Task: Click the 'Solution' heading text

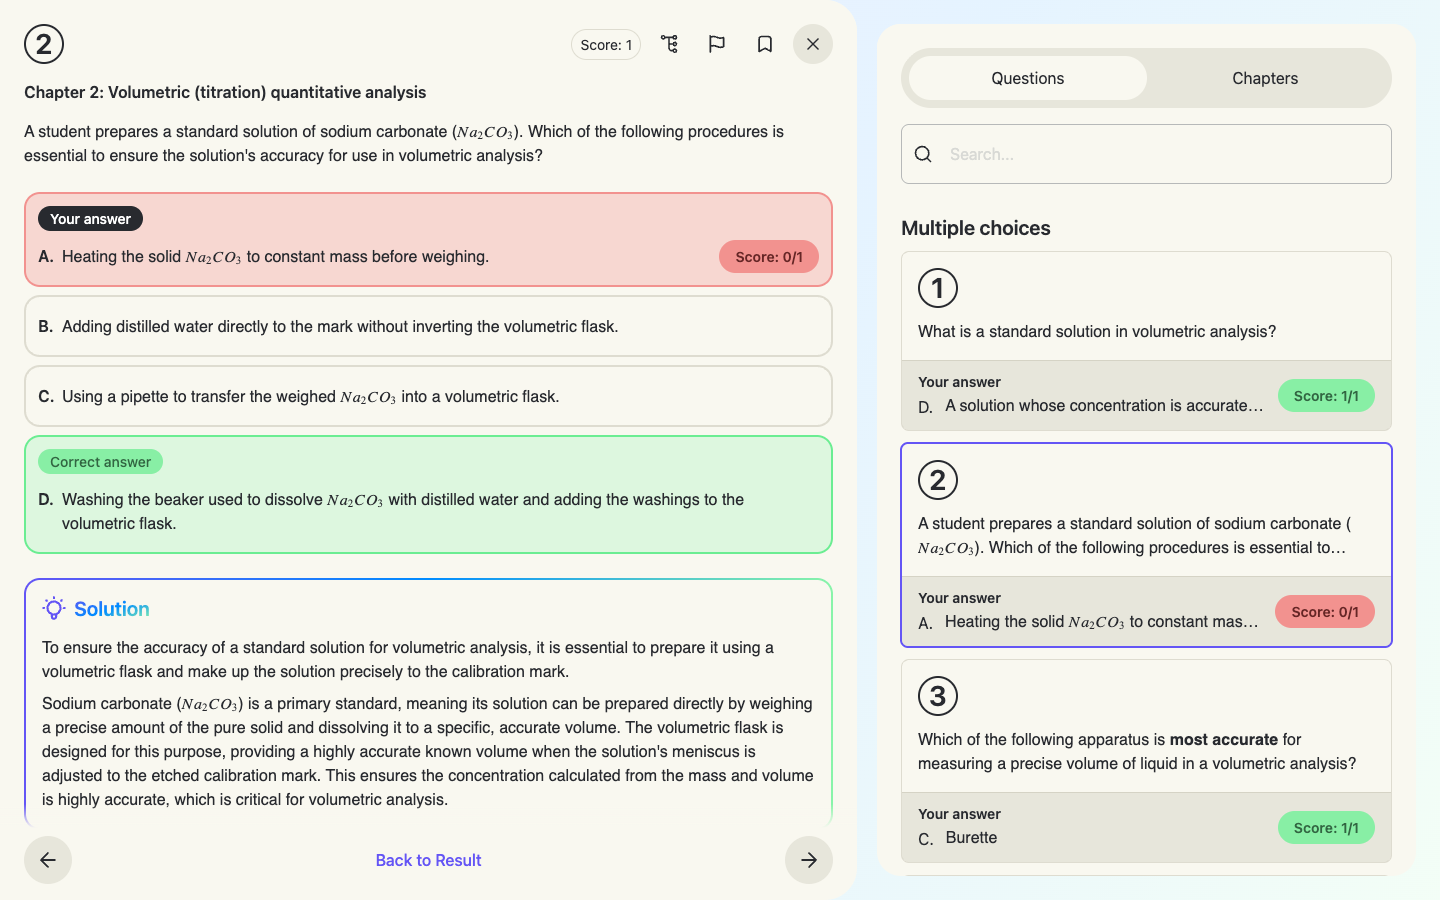Action: click(112, 609)
